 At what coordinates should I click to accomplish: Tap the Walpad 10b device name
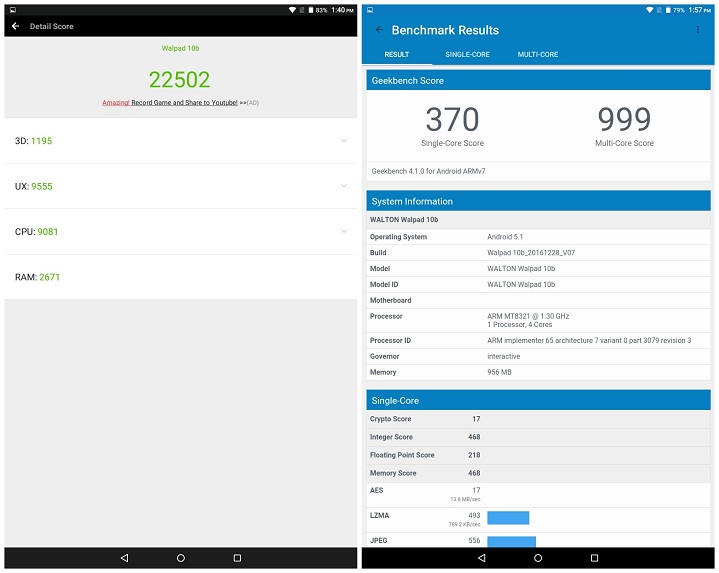[x=180, y=48]
